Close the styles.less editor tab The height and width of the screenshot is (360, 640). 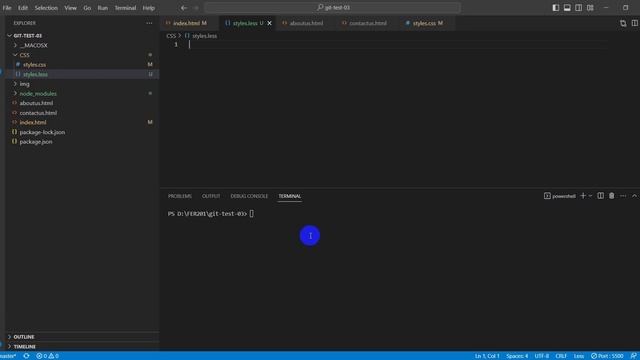click(x=269, y=23)
